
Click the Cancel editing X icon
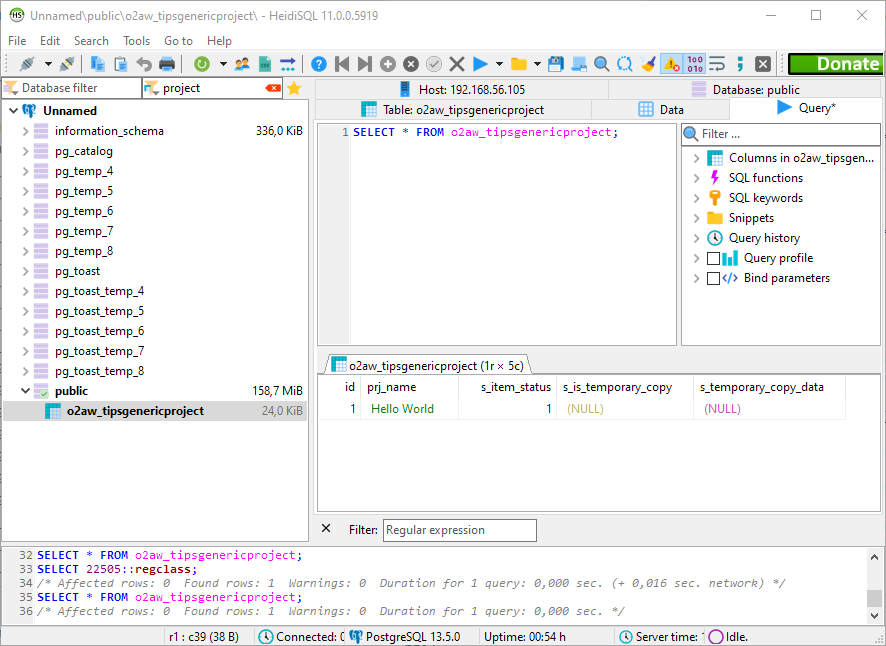(x=457, y=64)
